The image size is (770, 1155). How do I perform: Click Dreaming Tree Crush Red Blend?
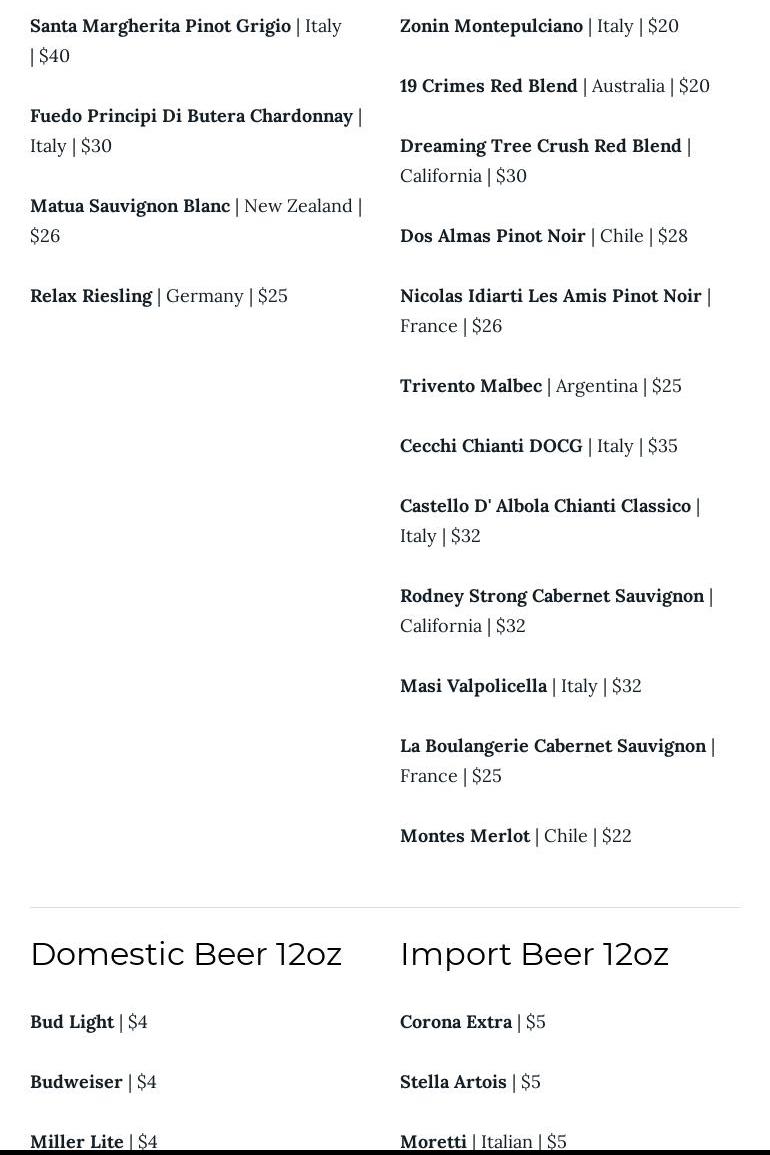(540, 146)
